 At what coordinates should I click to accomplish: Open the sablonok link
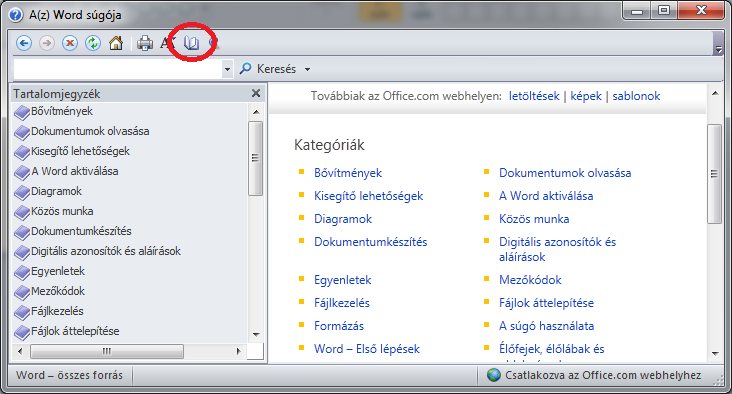636,96
